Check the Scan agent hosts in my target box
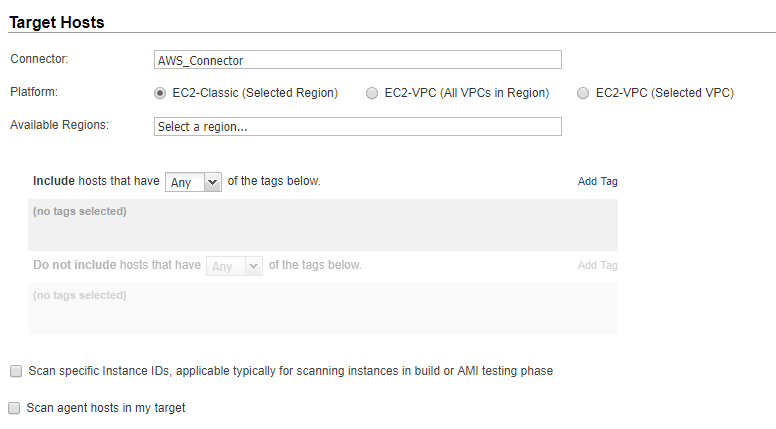This screenshot has width=776, height=429. coord(14,408)
